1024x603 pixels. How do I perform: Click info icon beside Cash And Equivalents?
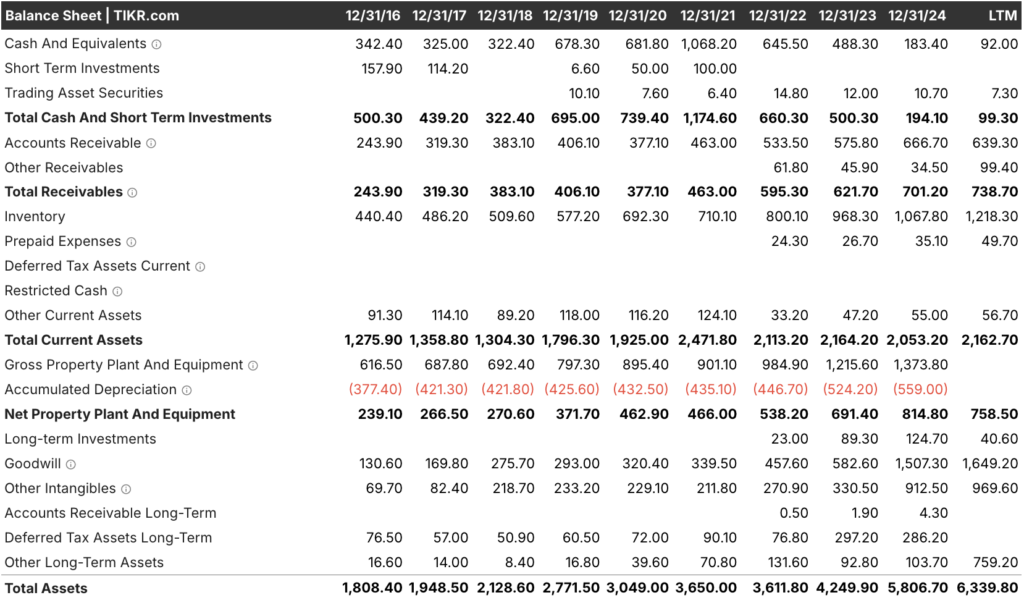coord(156,44)
